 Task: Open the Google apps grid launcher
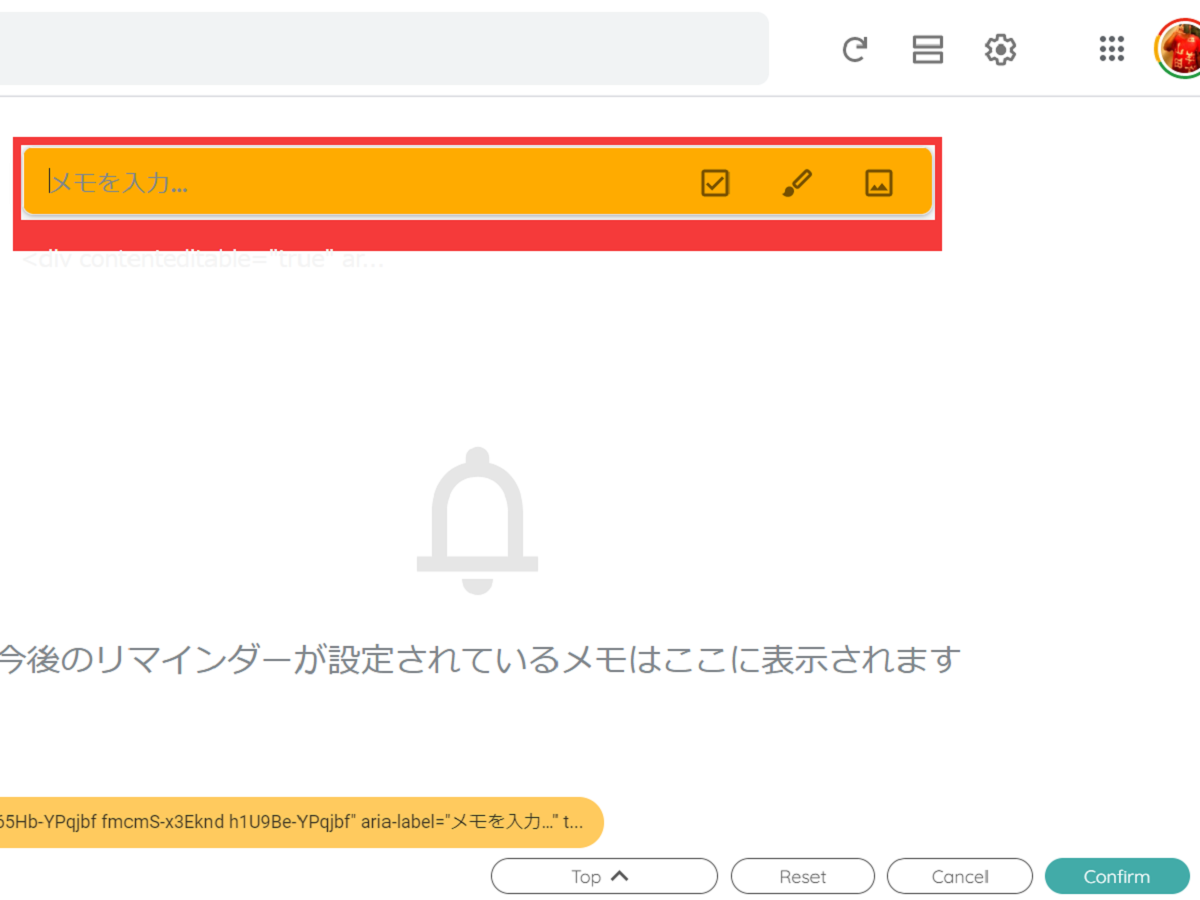click(1112, 49)
